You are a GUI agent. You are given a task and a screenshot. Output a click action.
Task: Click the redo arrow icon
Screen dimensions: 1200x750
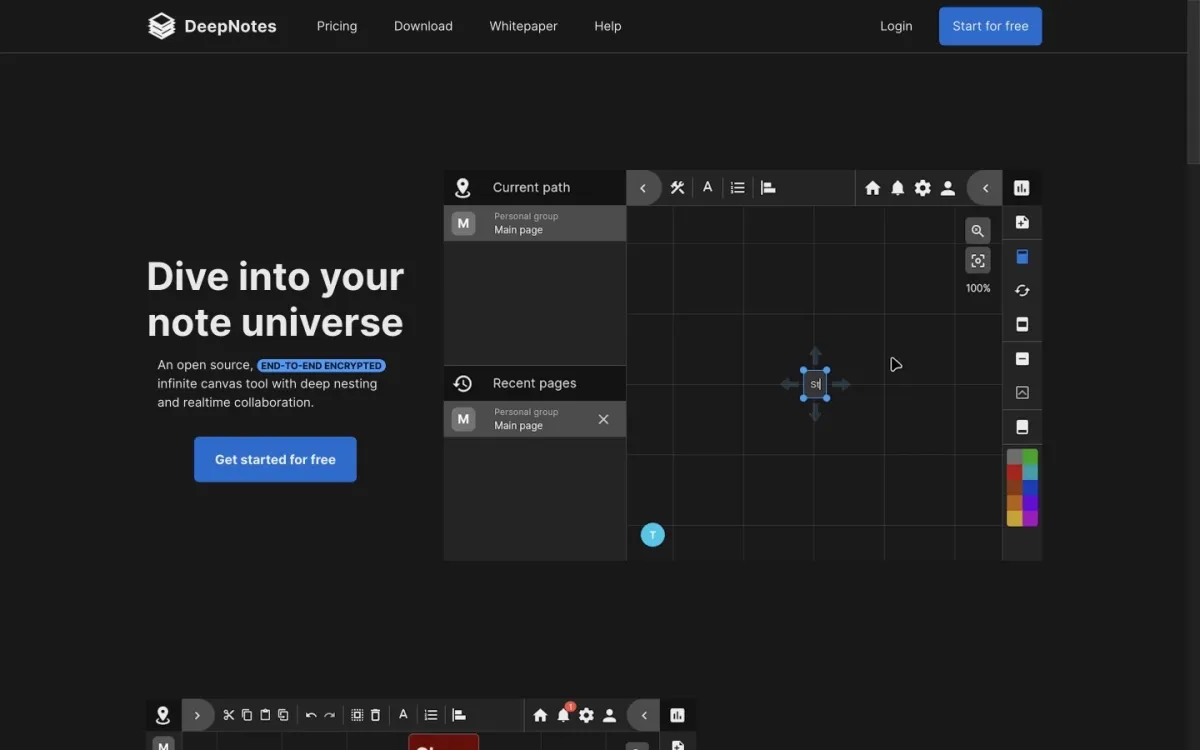coord(329,715)
